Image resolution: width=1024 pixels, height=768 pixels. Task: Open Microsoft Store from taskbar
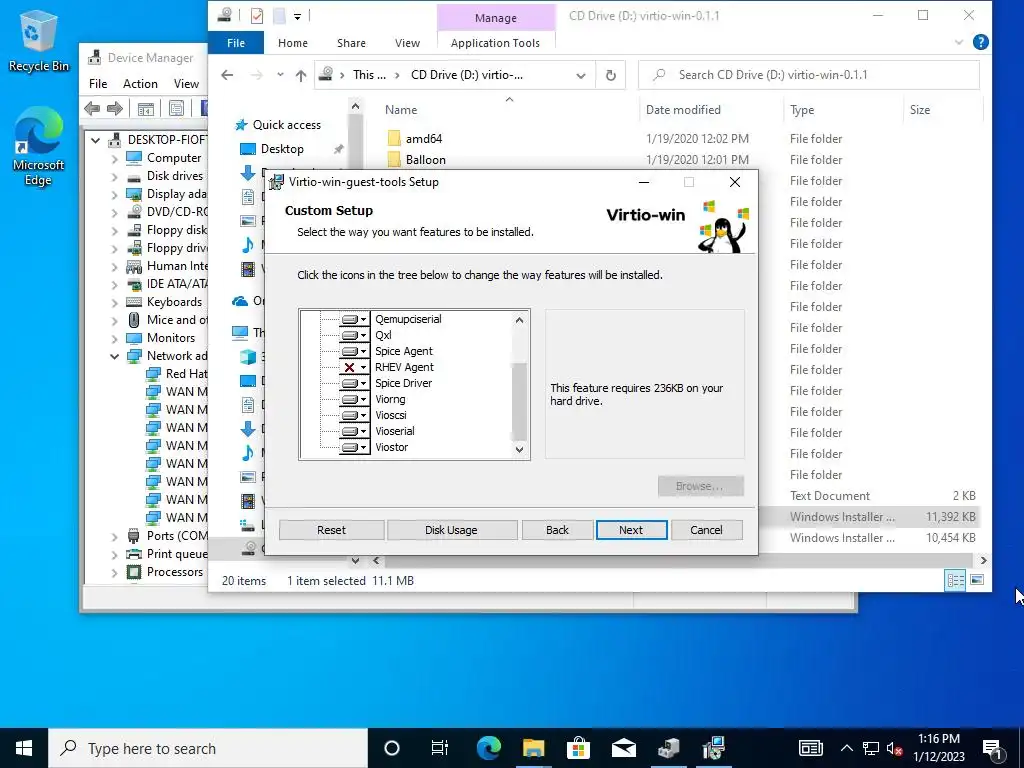578,748
